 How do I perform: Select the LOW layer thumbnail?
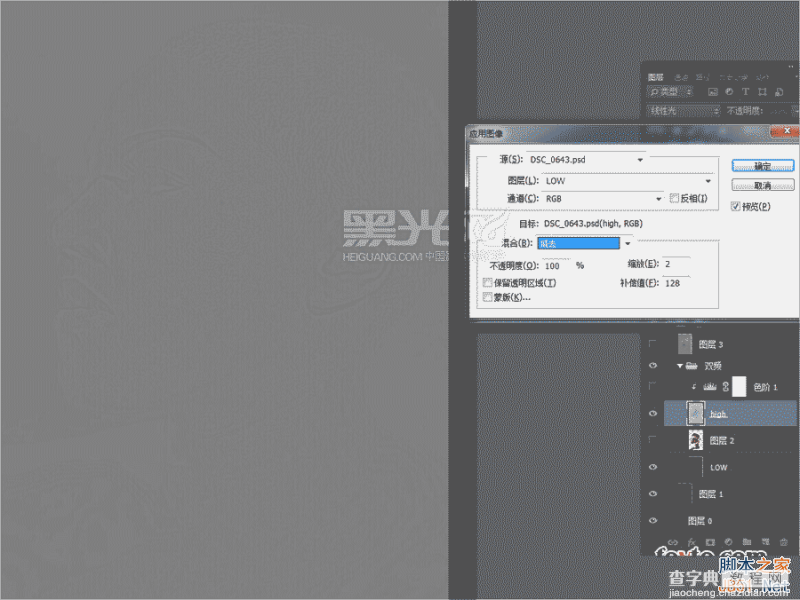click(x=696, y=467)
